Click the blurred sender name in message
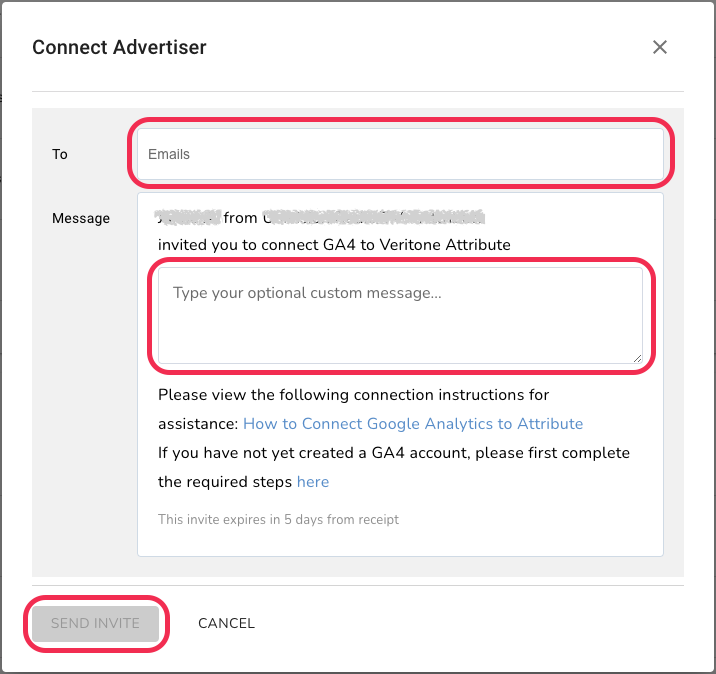This screenshot has width=716, height=674. [x=187, y=216]
